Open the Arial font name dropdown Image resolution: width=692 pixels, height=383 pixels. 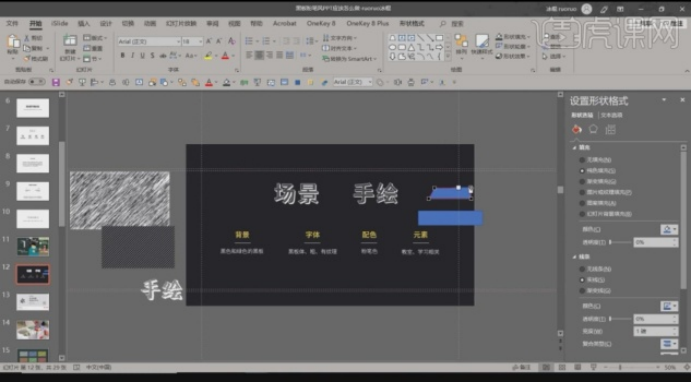point(178,41)
